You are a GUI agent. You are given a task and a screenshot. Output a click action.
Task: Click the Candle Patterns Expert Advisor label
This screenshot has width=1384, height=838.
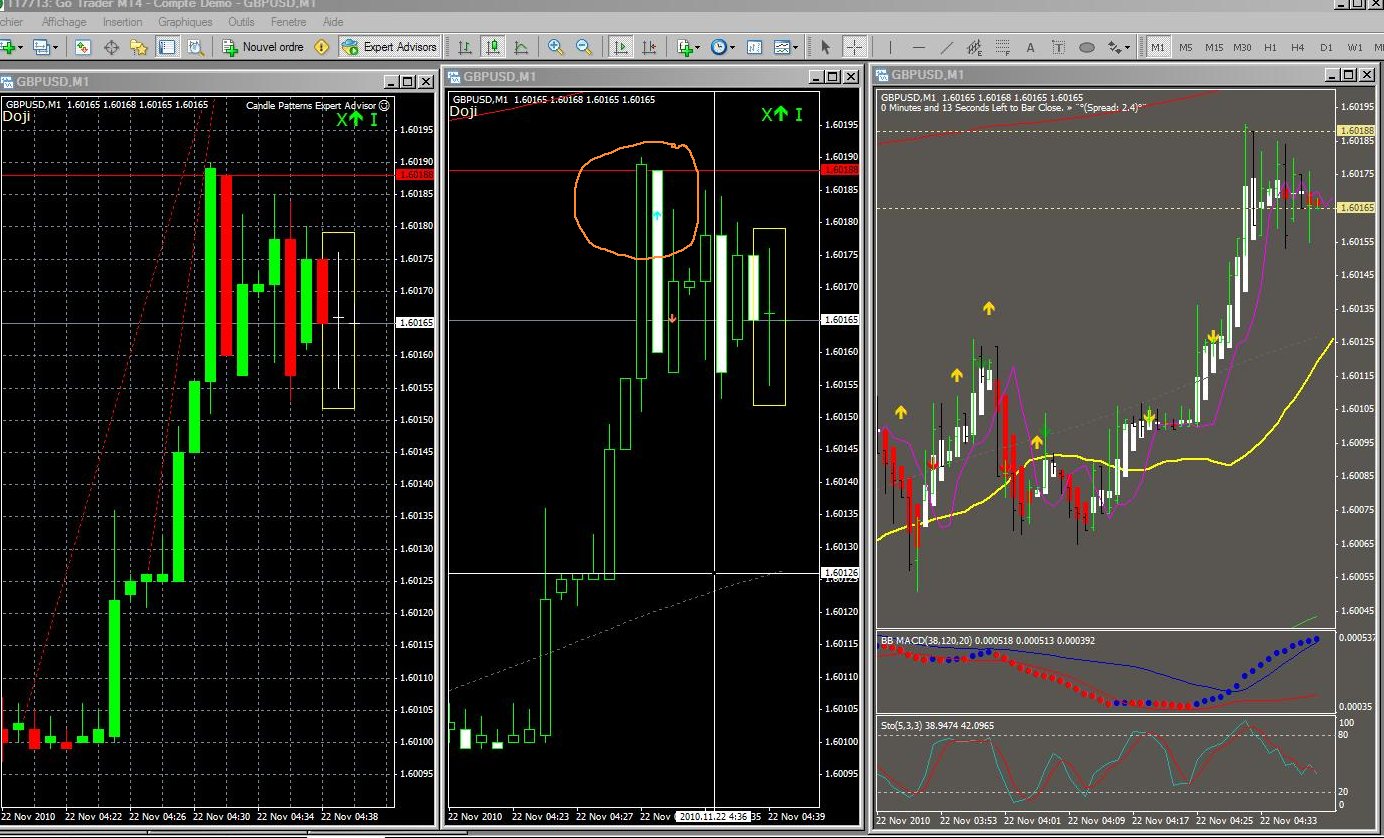(312, 105)
